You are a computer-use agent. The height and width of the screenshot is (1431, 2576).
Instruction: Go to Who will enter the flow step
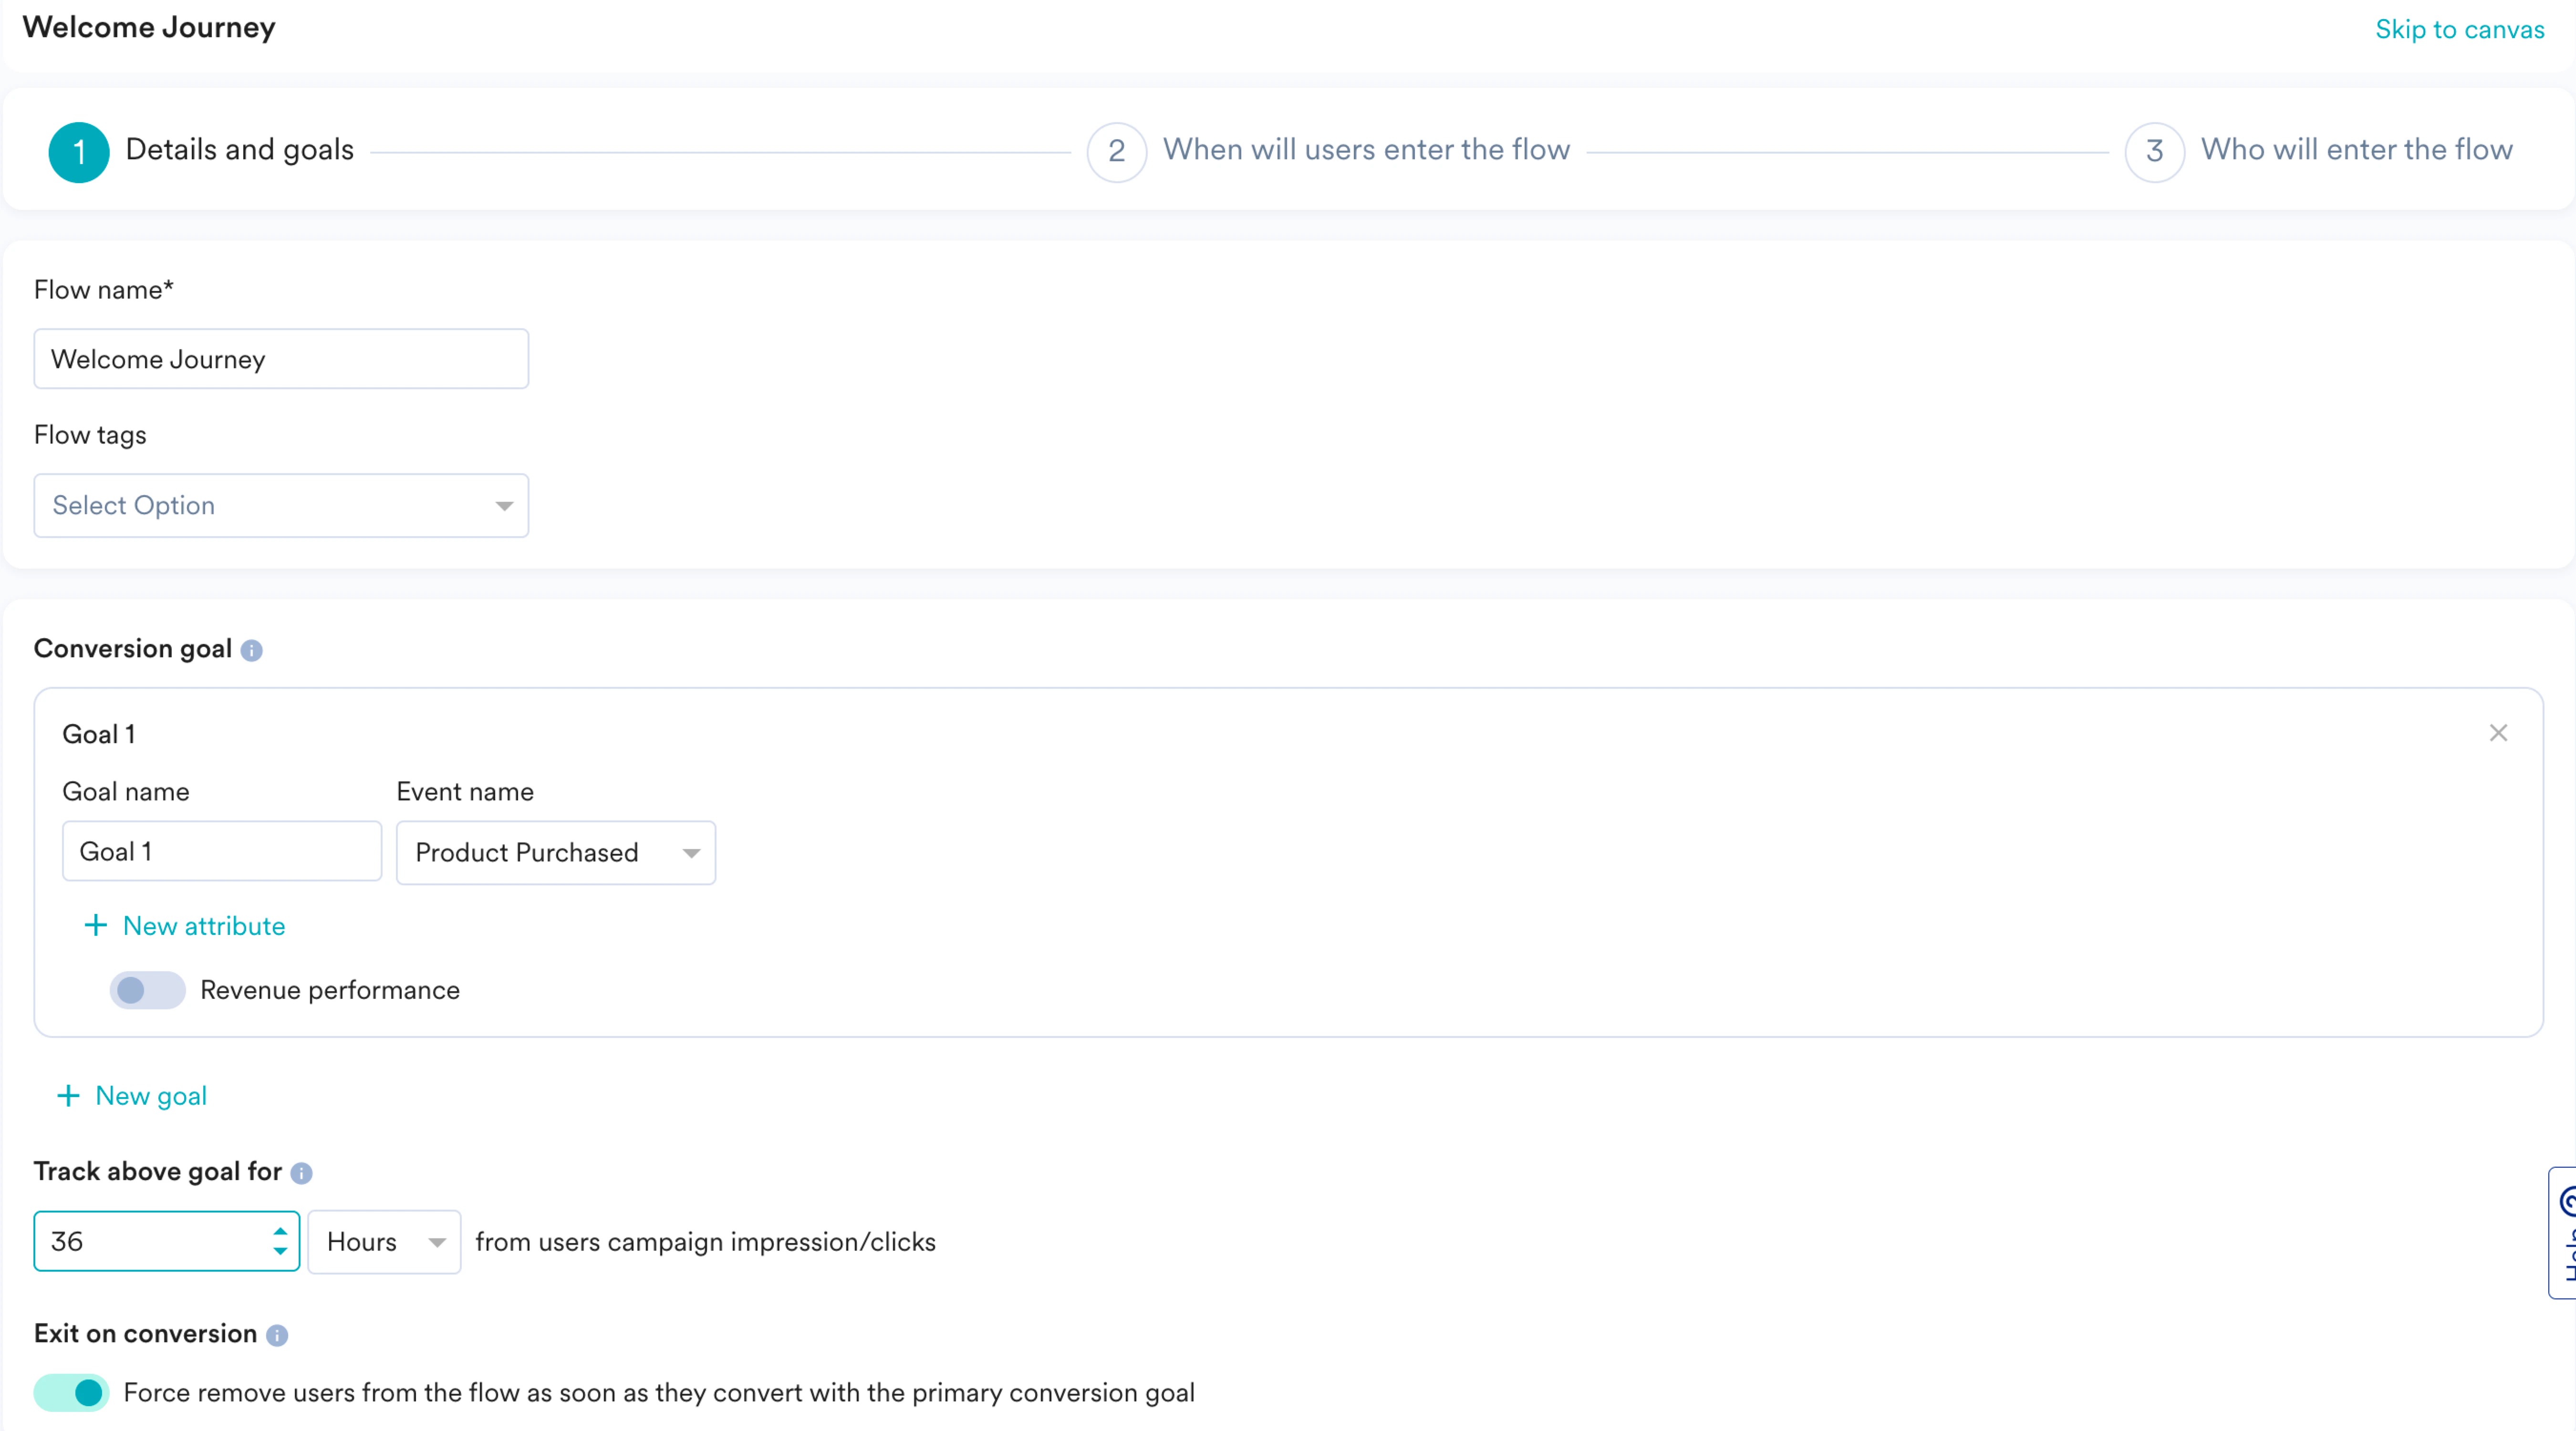[2356, 150]
